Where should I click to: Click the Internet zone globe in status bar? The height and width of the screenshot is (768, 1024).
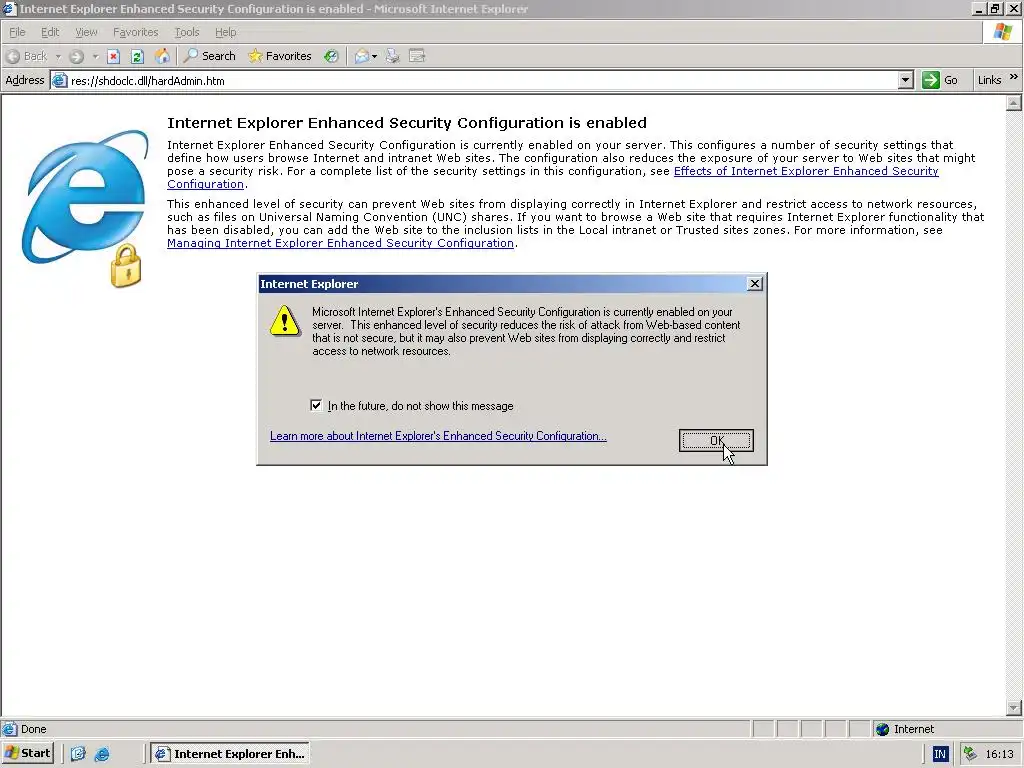pos(882,729)
